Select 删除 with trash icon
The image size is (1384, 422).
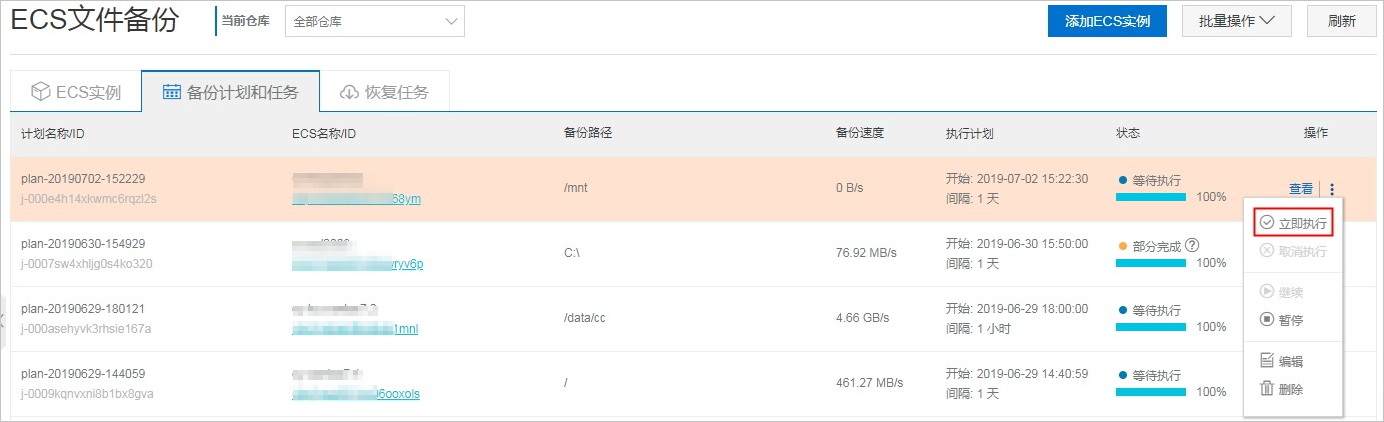tap(1282, 389)
